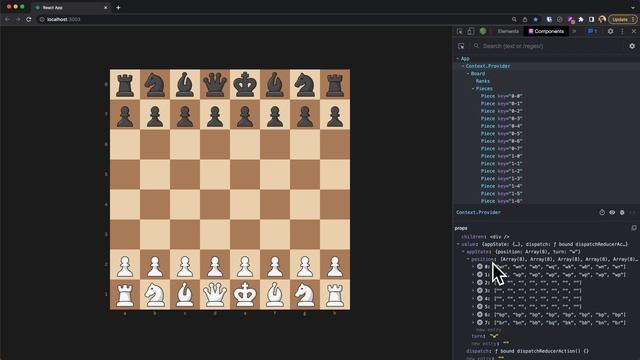Click the black knight on g8
Image resolution: width=640 pixels, height=360 pixels.
coord(305,84)
